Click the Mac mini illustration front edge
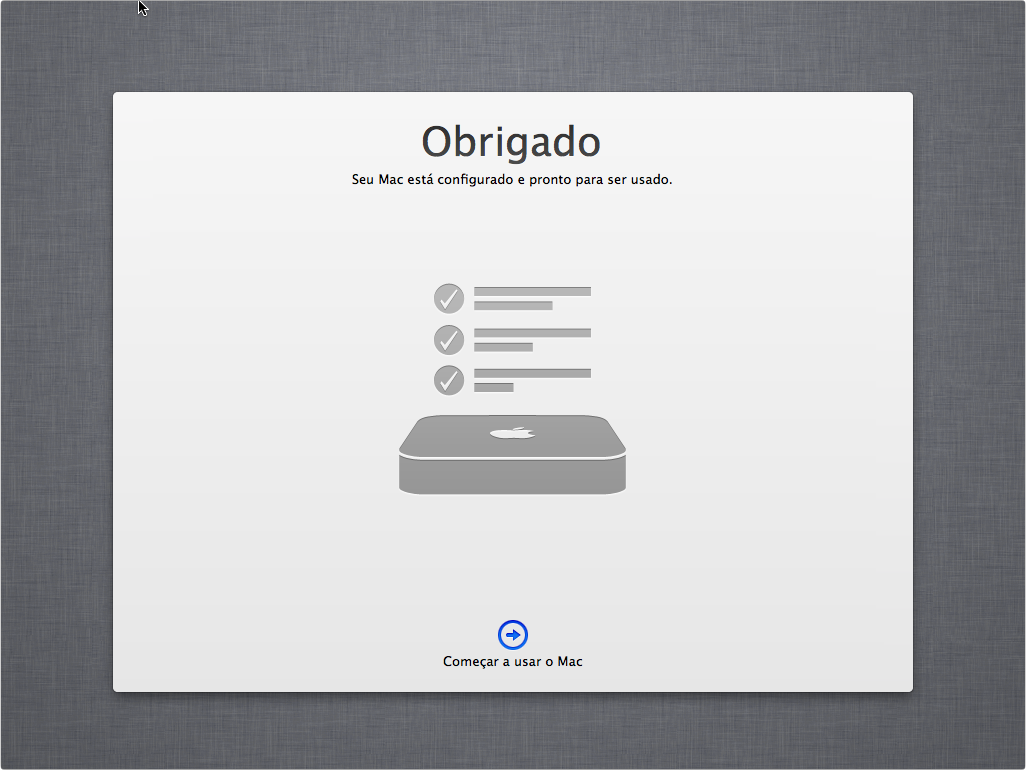 click(x=512, y=476)
